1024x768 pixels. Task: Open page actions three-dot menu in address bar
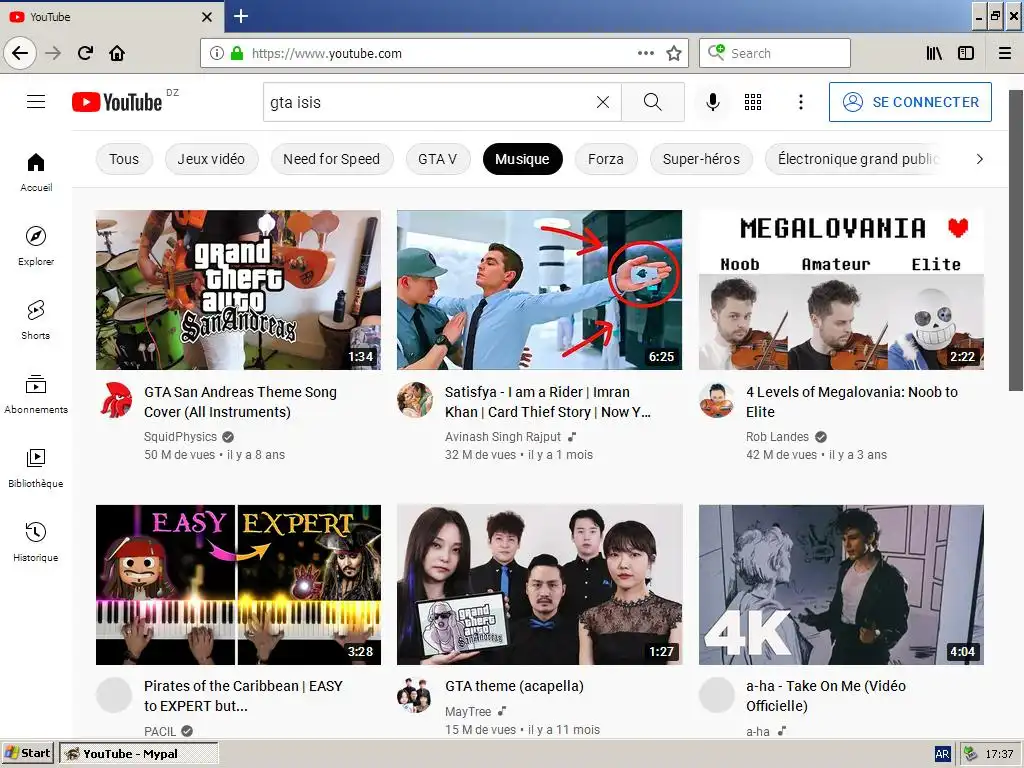[x=645, y=54]
